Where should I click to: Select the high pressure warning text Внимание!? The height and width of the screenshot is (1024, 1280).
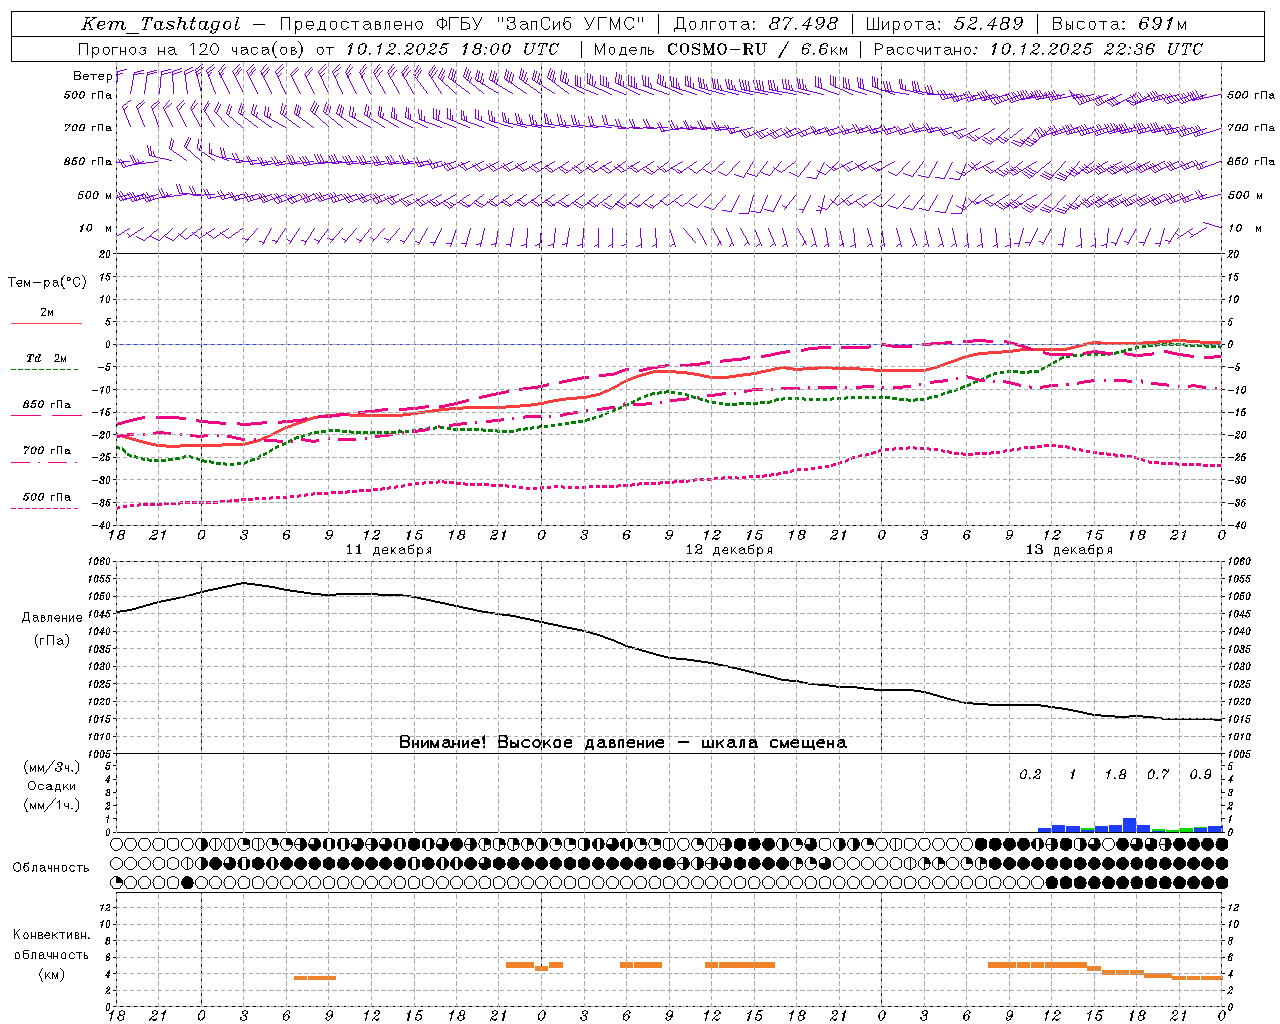[443, 743]
